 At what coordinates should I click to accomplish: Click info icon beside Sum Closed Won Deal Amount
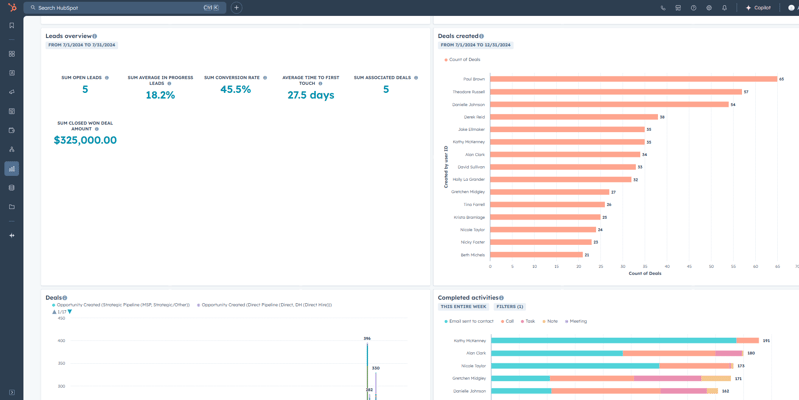pos(96,129)
